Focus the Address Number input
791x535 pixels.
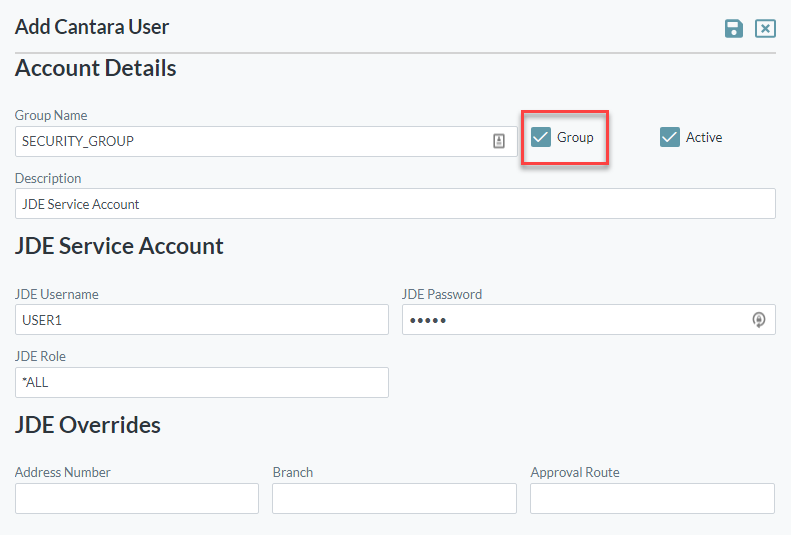click(137, 498)
